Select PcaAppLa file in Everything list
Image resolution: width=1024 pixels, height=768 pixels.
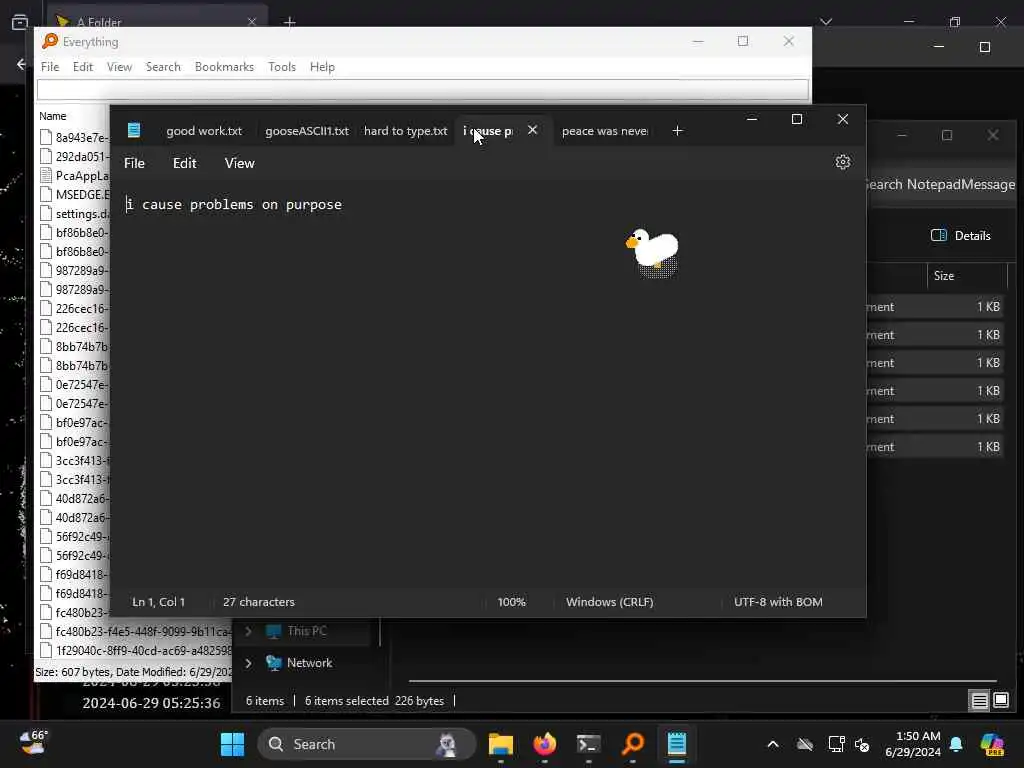(74, 176)
